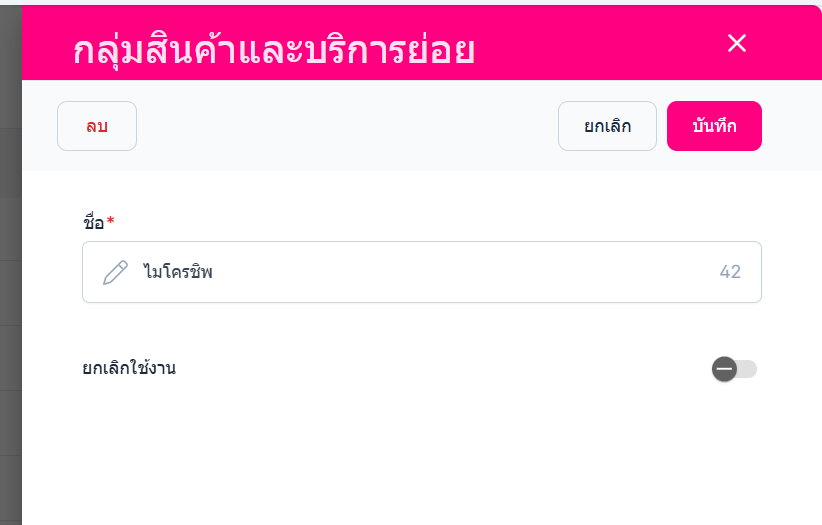The height and width of the screenshot is (525, 822).
Task: Save with the pink บันทึก button
Action: [714, 126]
